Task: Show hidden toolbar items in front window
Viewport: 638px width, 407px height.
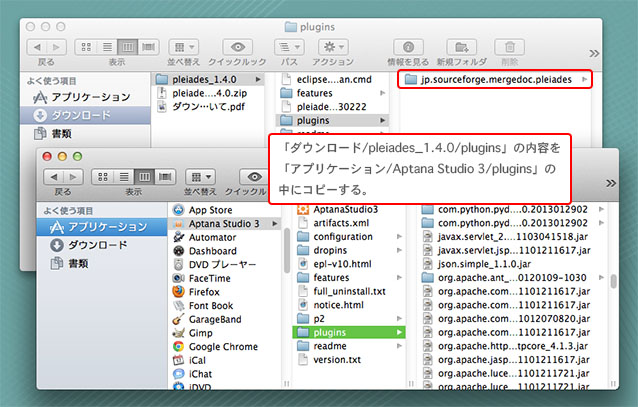Action: (611, 183)
